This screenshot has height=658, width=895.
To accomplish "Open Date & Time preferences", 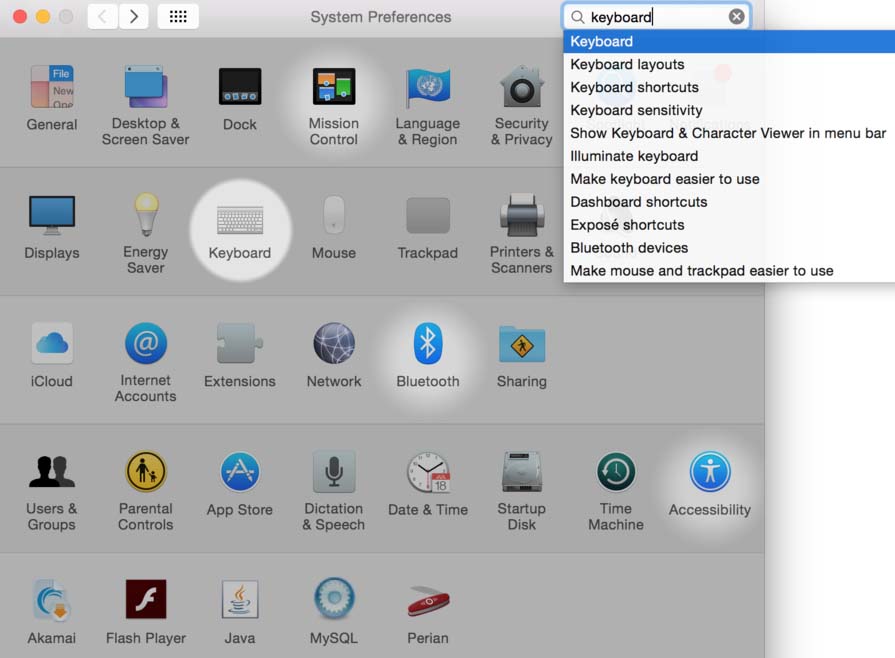I will click(x=428, y=484).
